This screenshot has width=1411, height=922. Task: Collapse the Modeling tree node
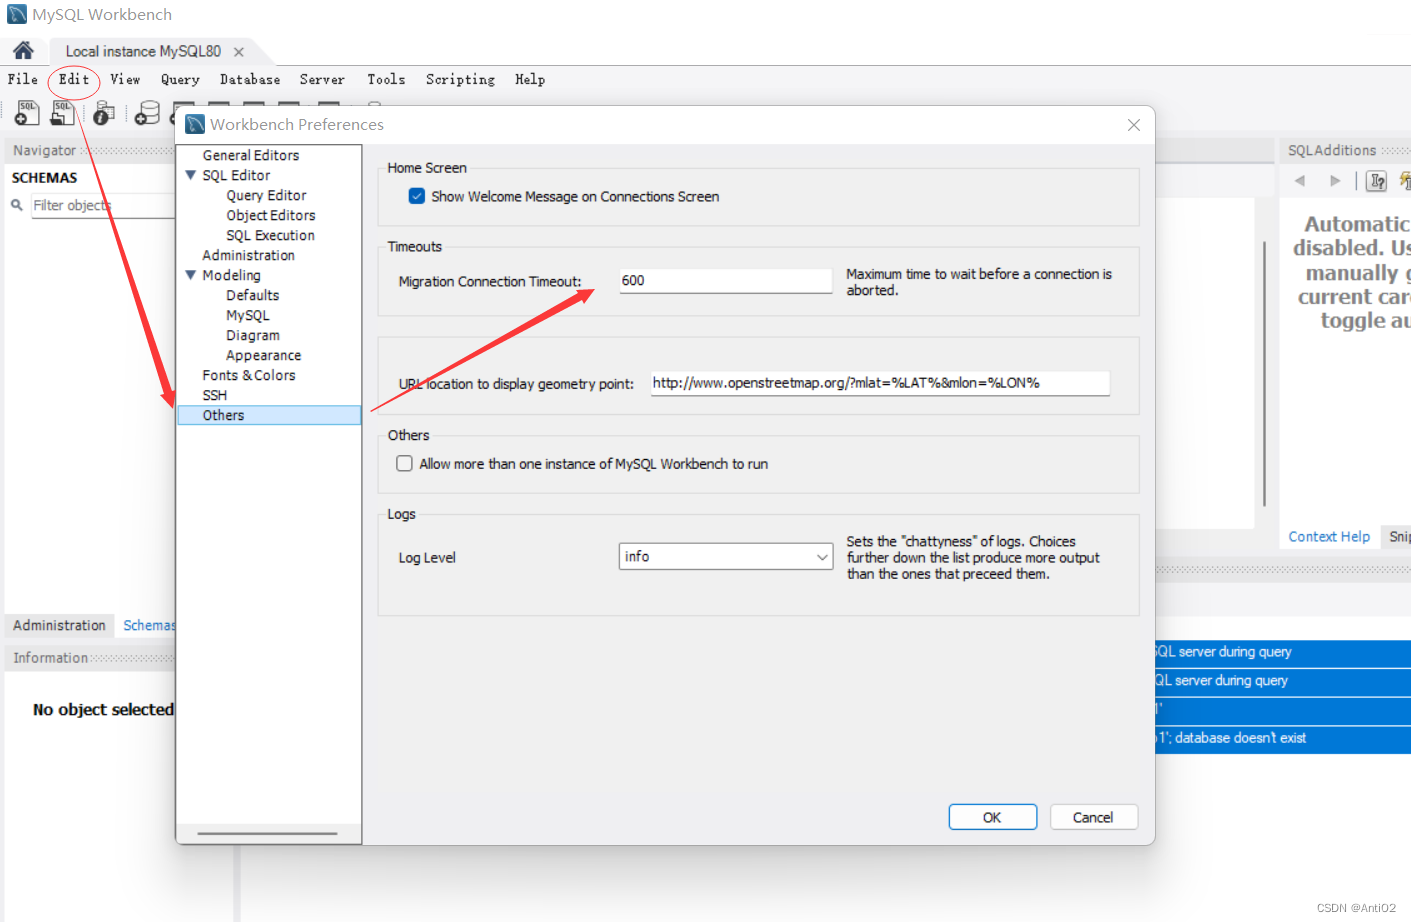(191, 275)
